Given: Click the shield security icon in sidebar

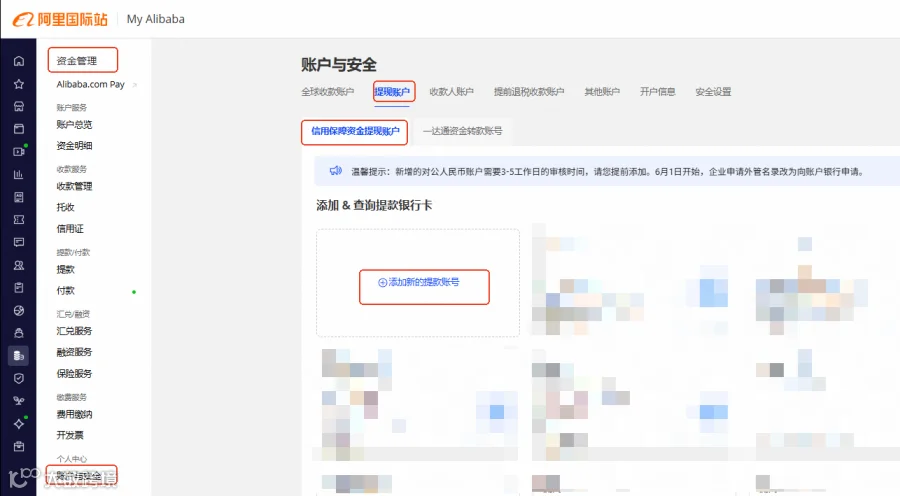Looking at the screenshot, I should [19, 378].
